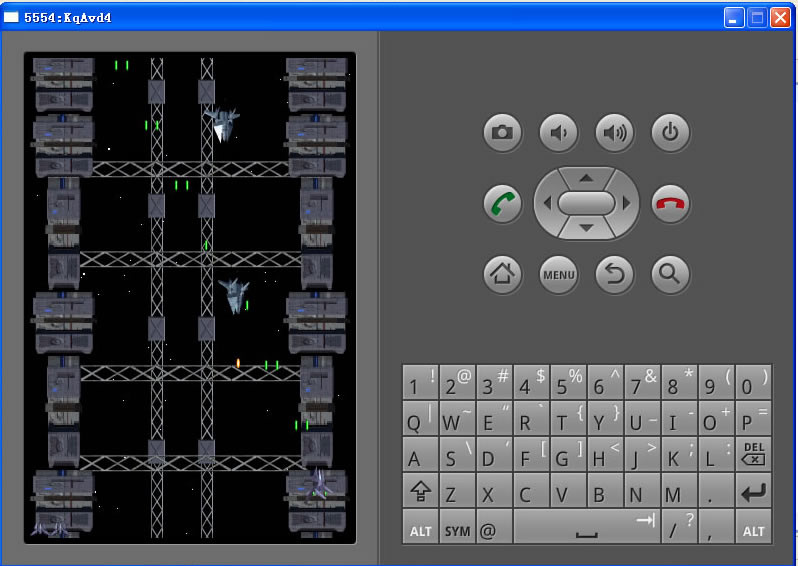Go to home screen via Home button
The image size is (798, 566).
[x=502, y=274]
